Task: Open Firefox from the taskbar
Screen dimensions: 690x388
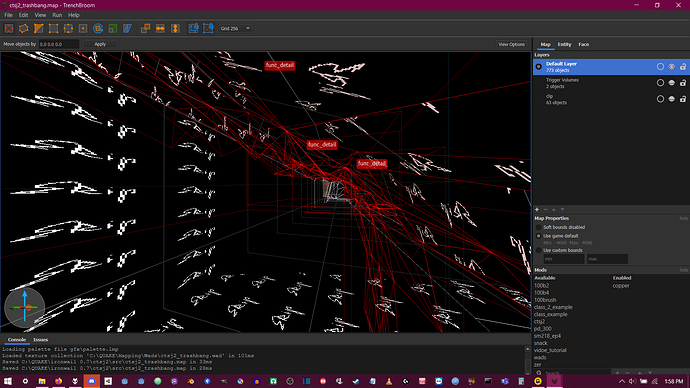Action: pyautogui.click(x=58, y=381)
